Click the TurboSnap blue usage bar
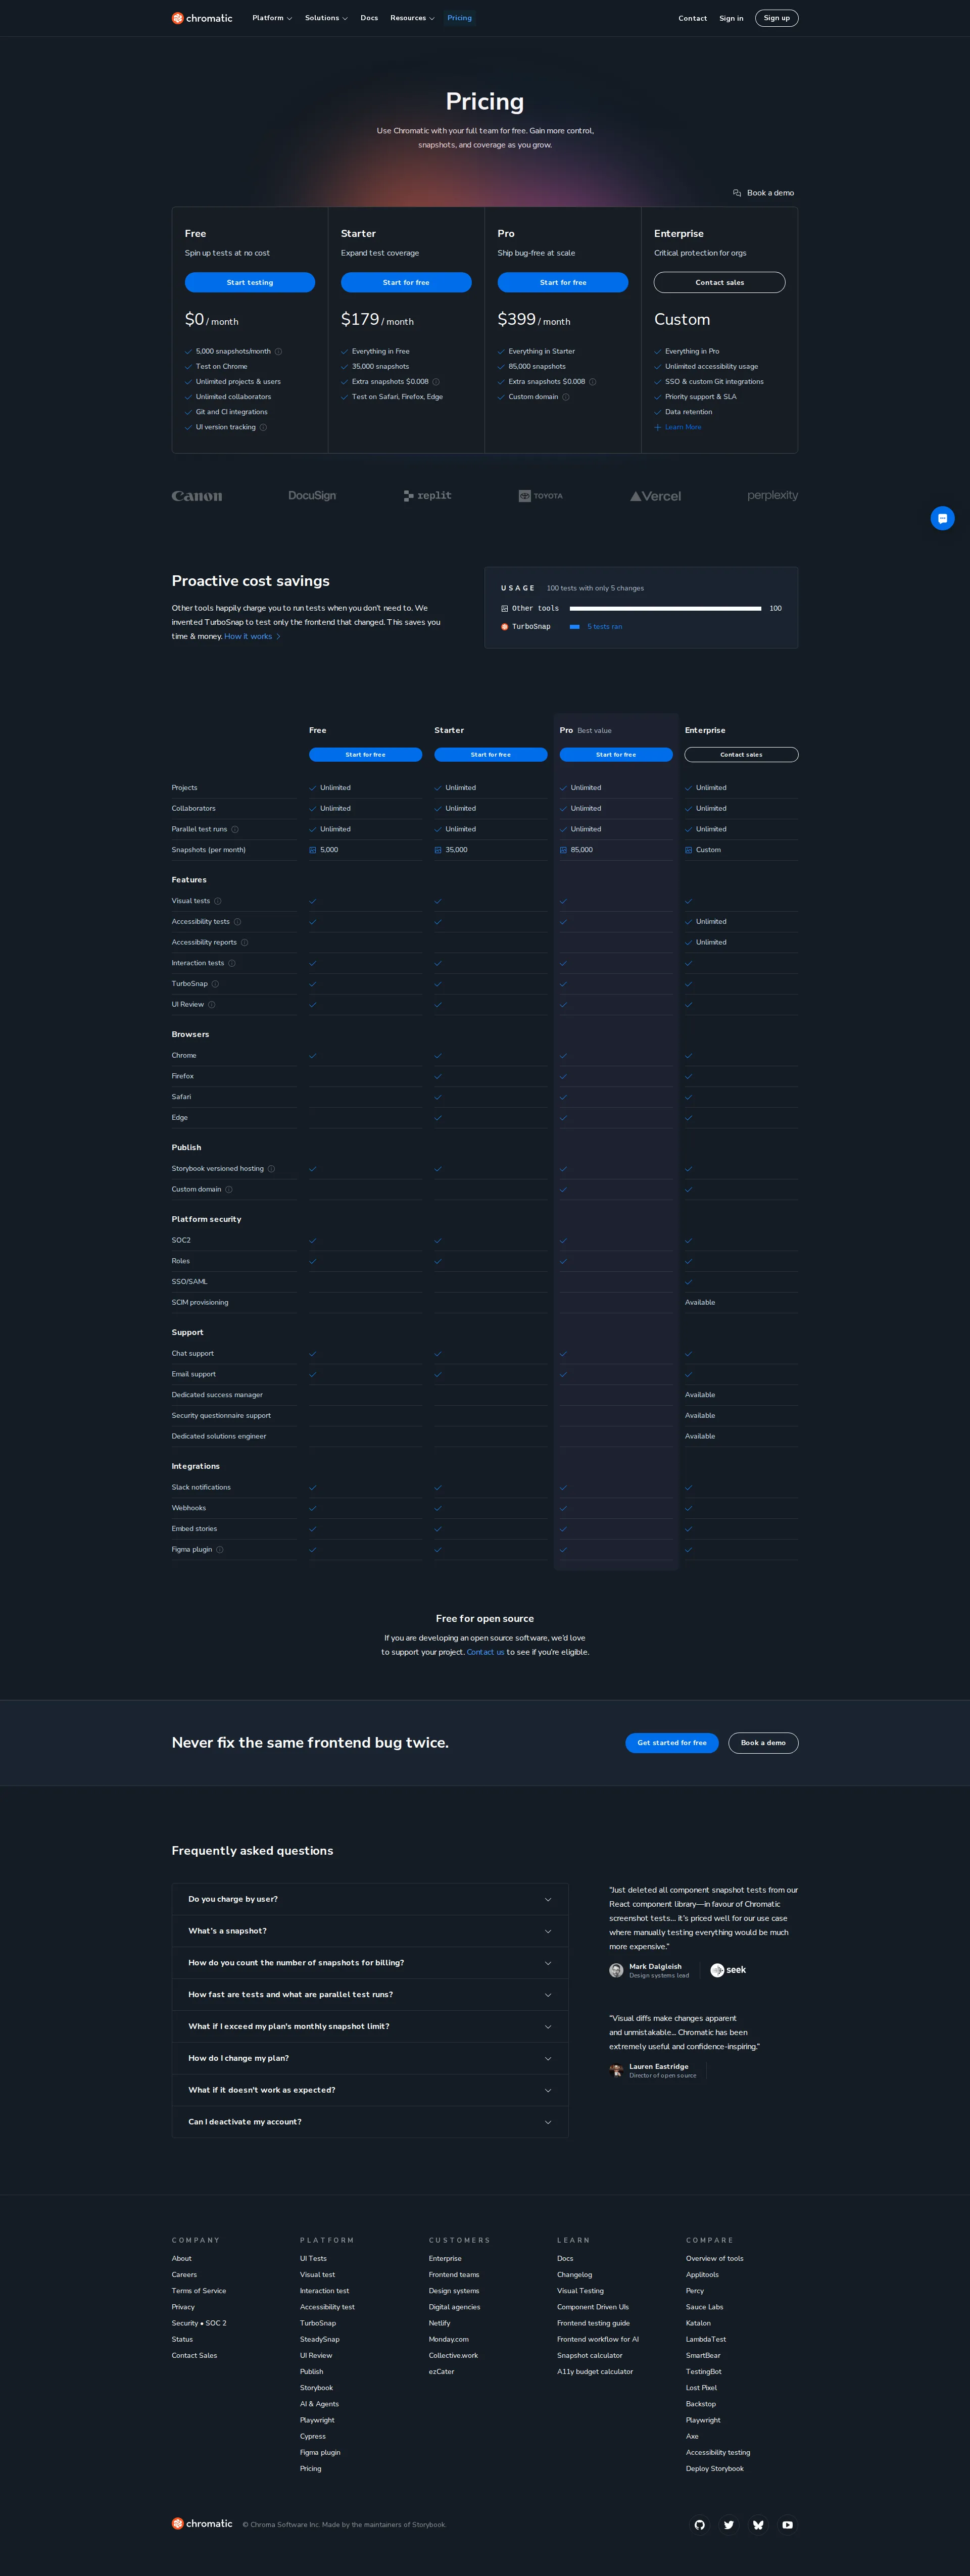970x2576 pixels. click(575, 627)
